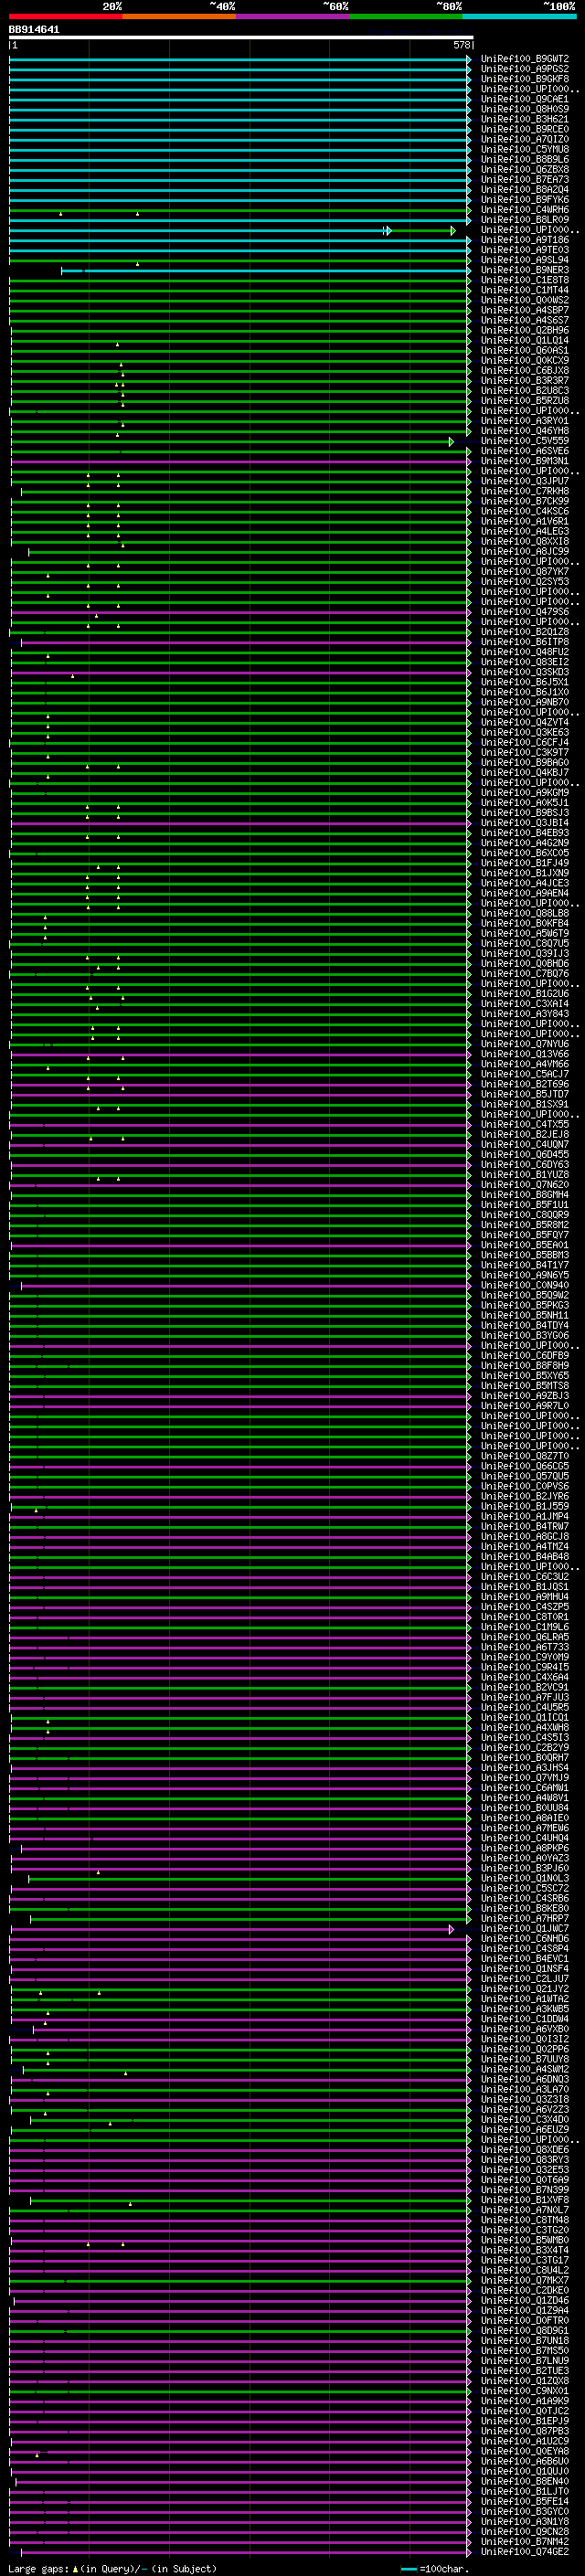The image size is (585, 2576).
Task: Click the white query sequence bar
Action: (241, 37)
